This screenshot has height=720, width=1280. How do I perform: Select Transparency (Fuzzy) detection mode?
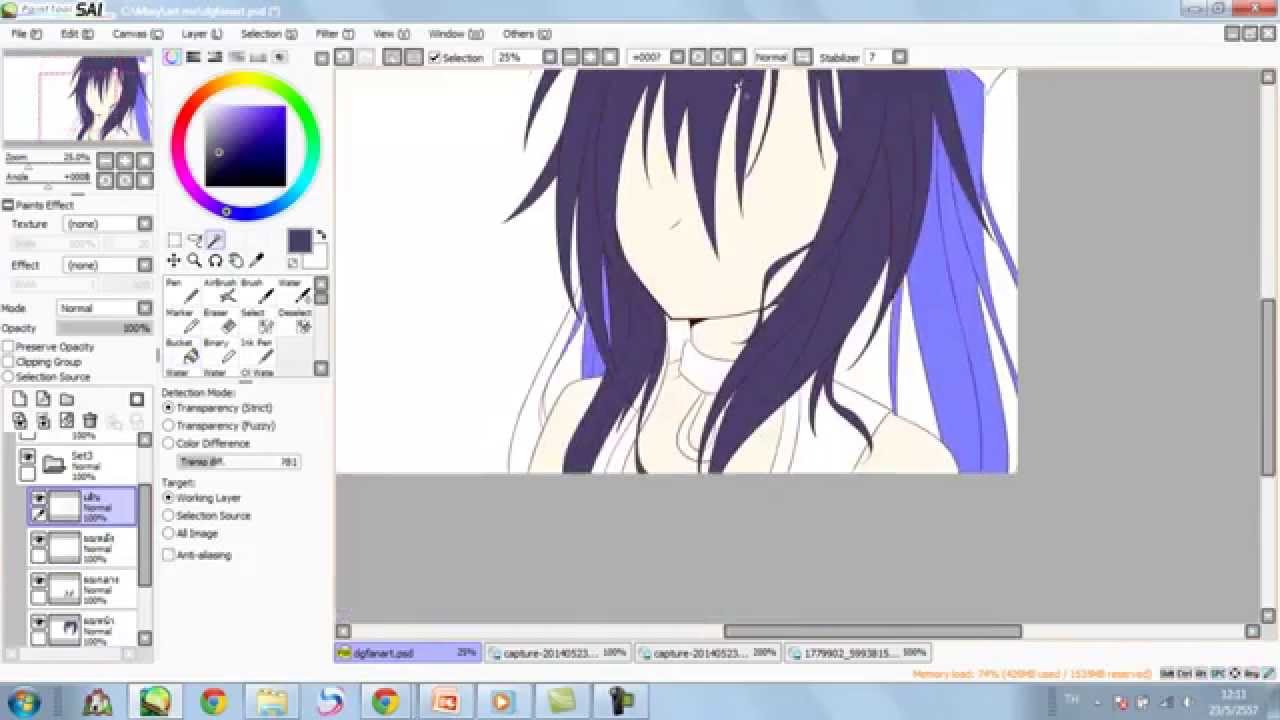[168, 426]
